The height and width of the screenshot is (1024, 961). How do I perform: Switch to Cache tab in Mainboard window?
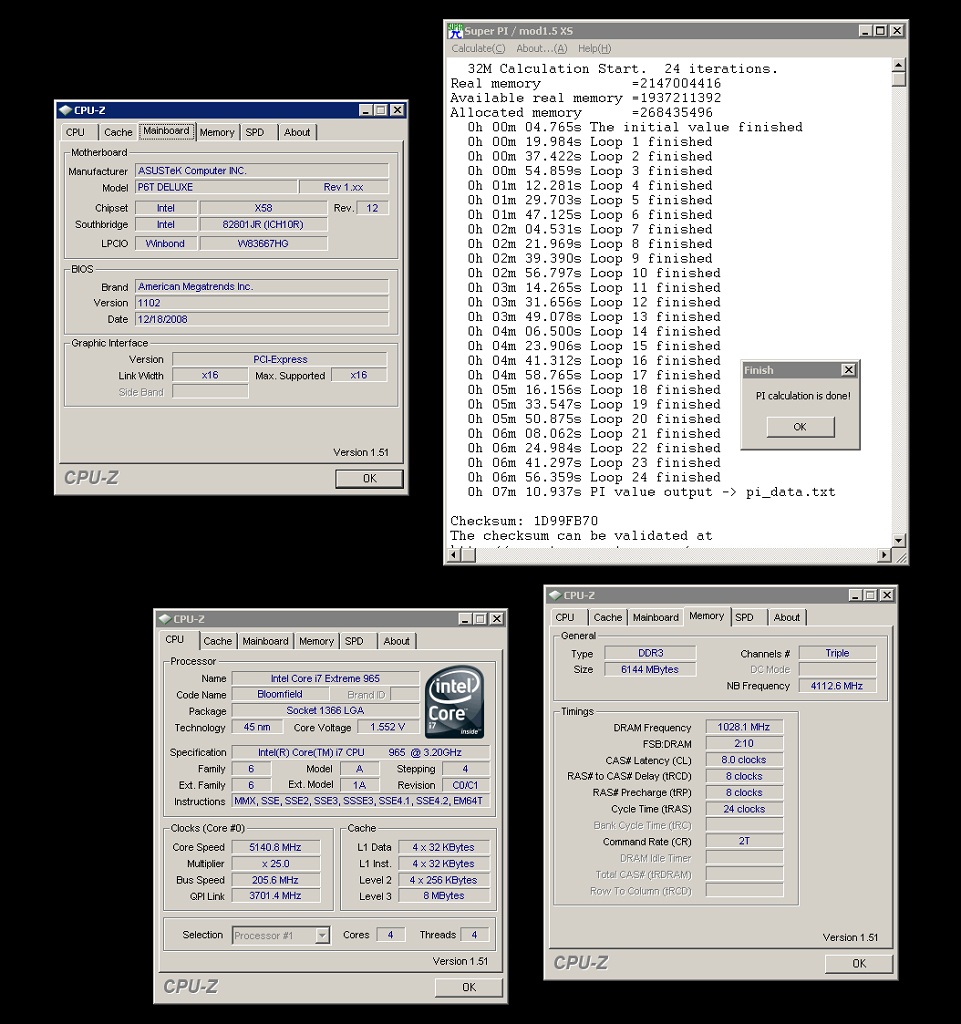[x=118, y=132]
